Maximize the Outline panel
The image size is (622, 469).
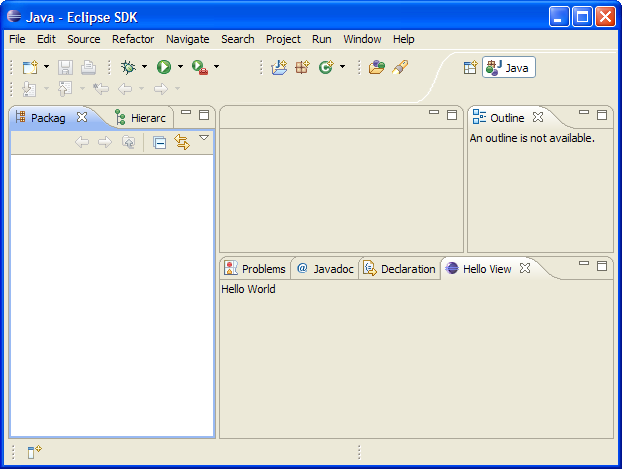coord(602,115)
